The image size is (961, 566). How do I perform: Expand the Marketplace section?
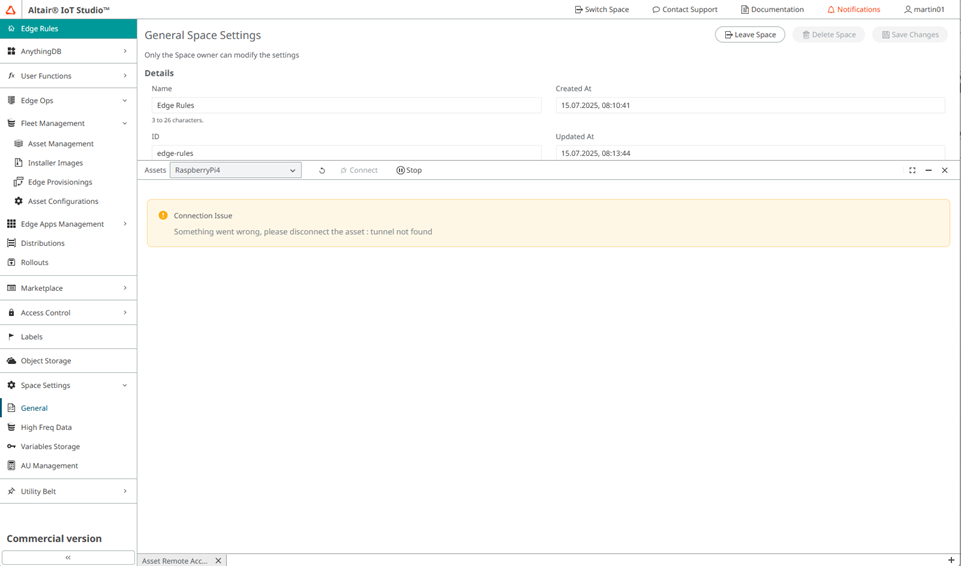click(68, 288)
